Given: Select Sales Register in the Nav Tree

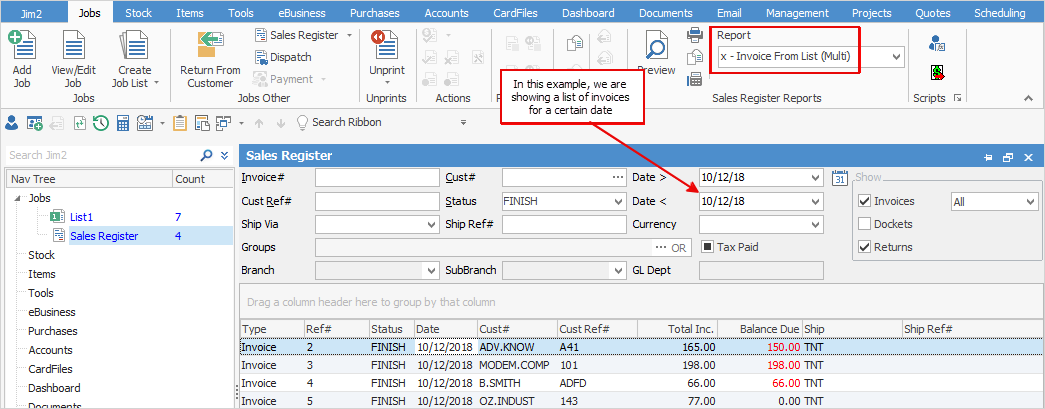Looking at the screenshot, I should (x=104, y=236).
